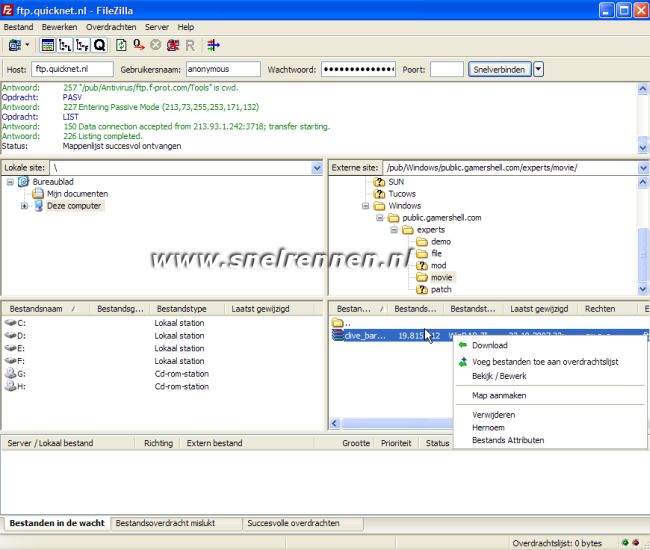The width and height of the screenshot is (650, 550).
Task: Open the Snelverbinden history dropdown
Action: (538, 69)
